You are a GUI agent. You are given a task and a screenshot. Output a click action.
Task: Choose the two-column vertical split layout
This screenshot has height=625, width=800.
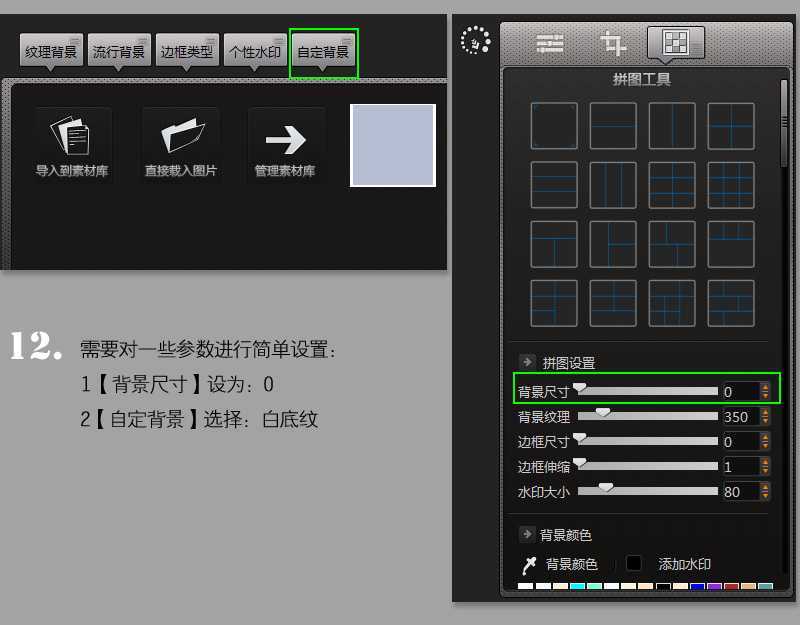pyautogui.click(x=672, y=126)
